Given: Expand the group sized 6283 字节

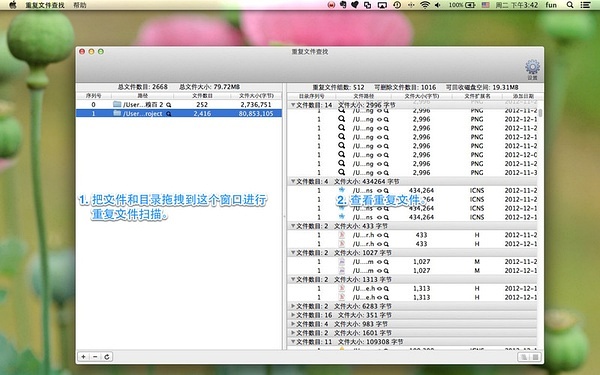Looking at the screenshot, I should 293,306.
